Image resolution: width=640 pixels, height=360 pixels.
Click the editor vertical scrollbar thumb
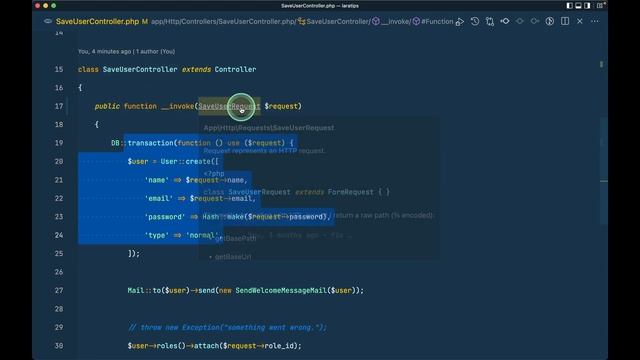tap(604, 171)
